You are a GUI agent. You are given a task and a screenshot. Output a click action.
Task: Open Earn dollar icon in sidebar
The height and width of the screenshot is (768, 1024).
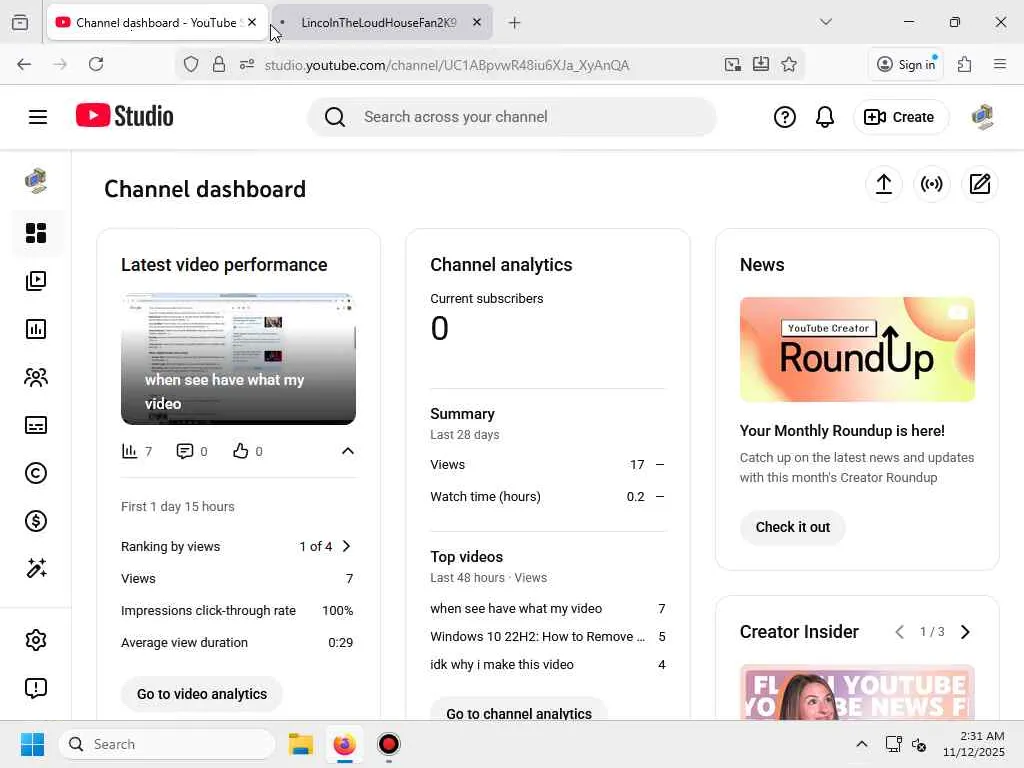click(x=36, y=521)
